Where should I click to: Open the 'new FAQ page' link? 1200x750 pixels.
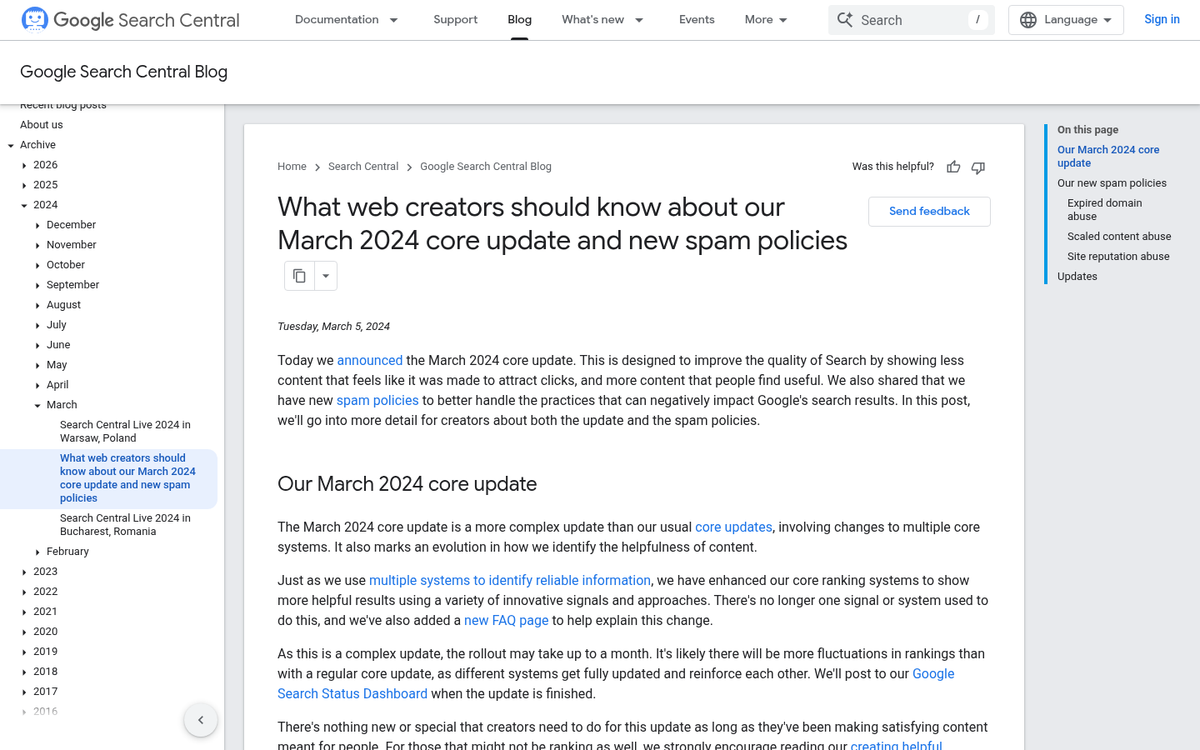pyautogui.click(x=506, y=620)
